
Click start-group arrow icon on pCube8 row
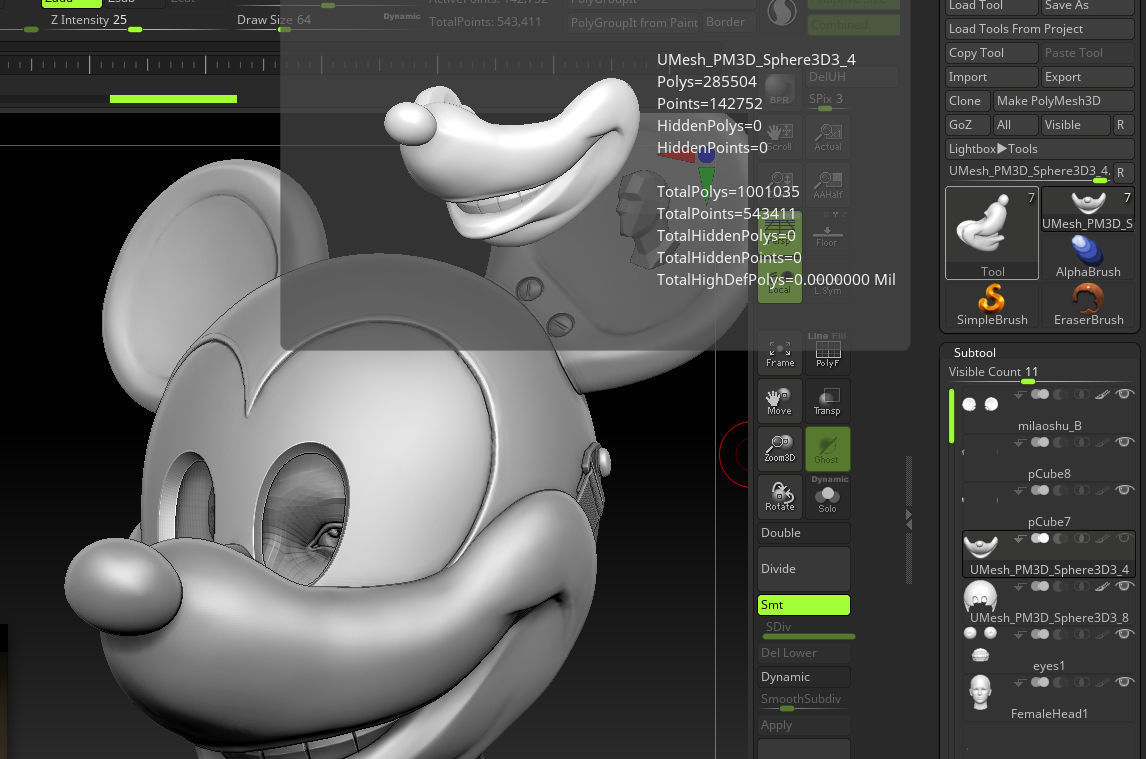coord(1019,442)
